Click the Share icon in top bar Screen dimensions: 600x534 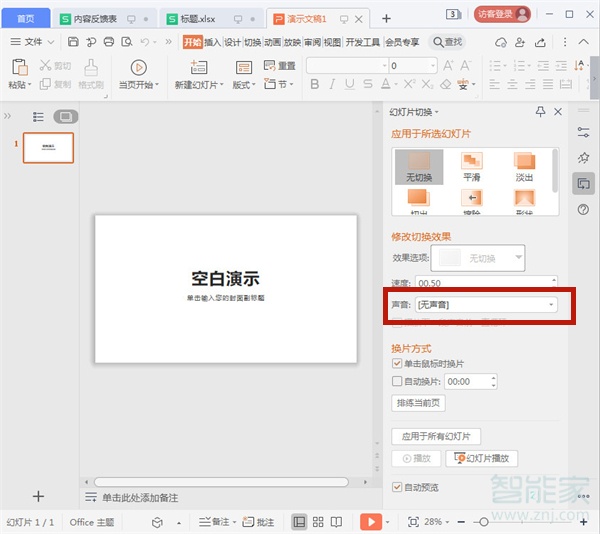[540, 42]
